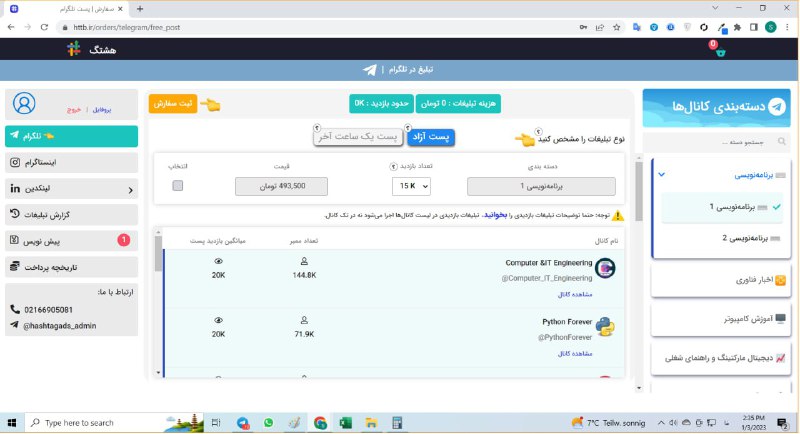The height and width of the screenshot is (434, 800).
Task: Switch to پست آزاد tab
Action: (431, 137)
